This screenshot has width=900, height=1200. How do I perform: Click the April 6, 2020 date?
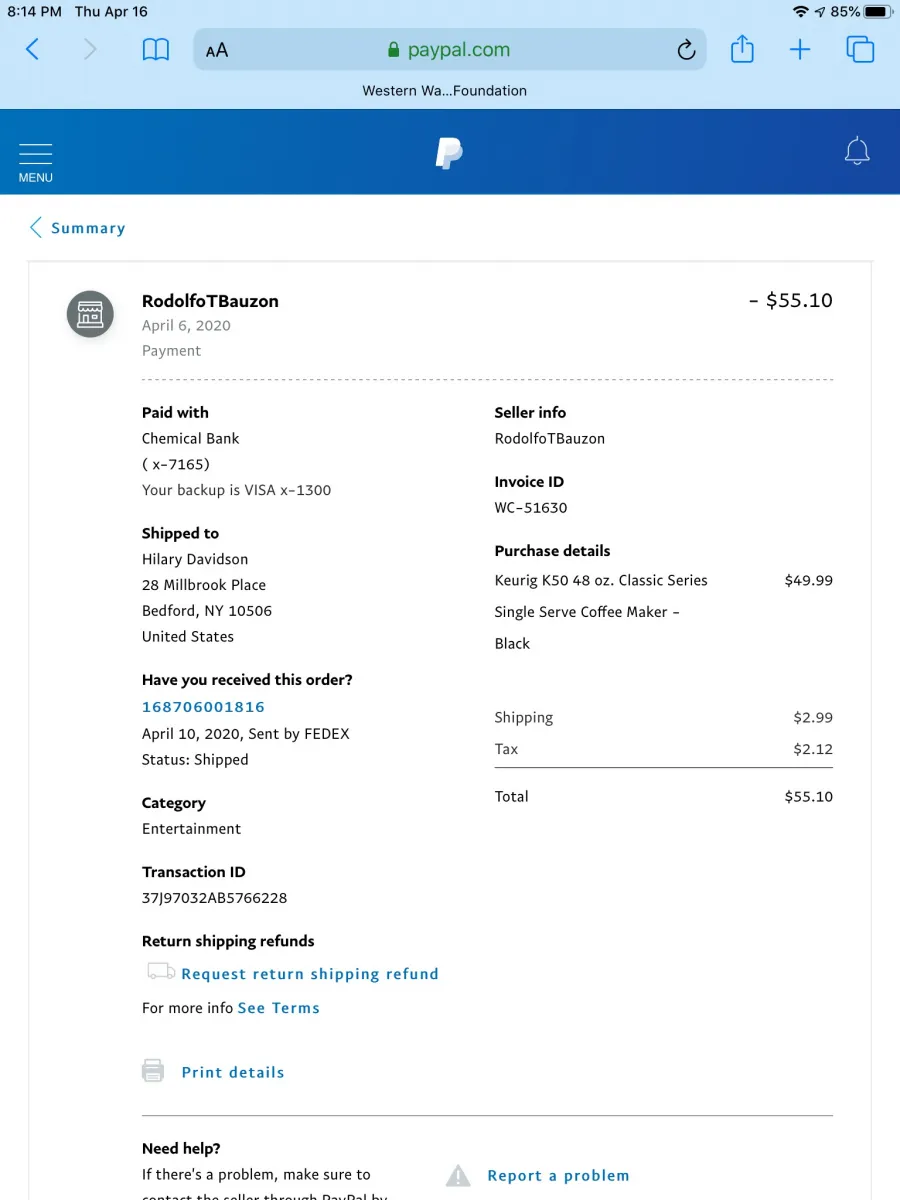pyautogui.click(x=186, y=325)
